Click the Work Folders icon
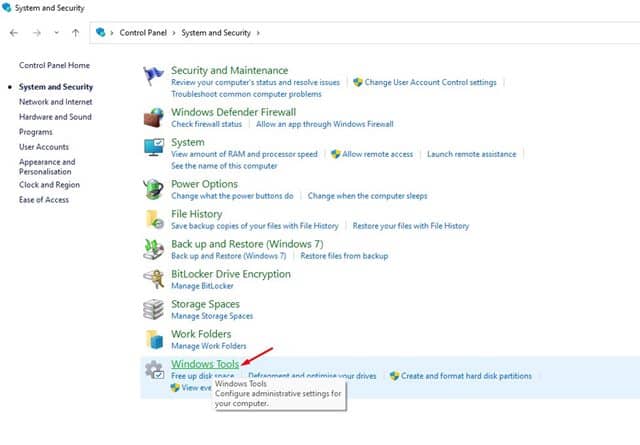This screenshot has height=445, width=640. click(x=154, y=339)
